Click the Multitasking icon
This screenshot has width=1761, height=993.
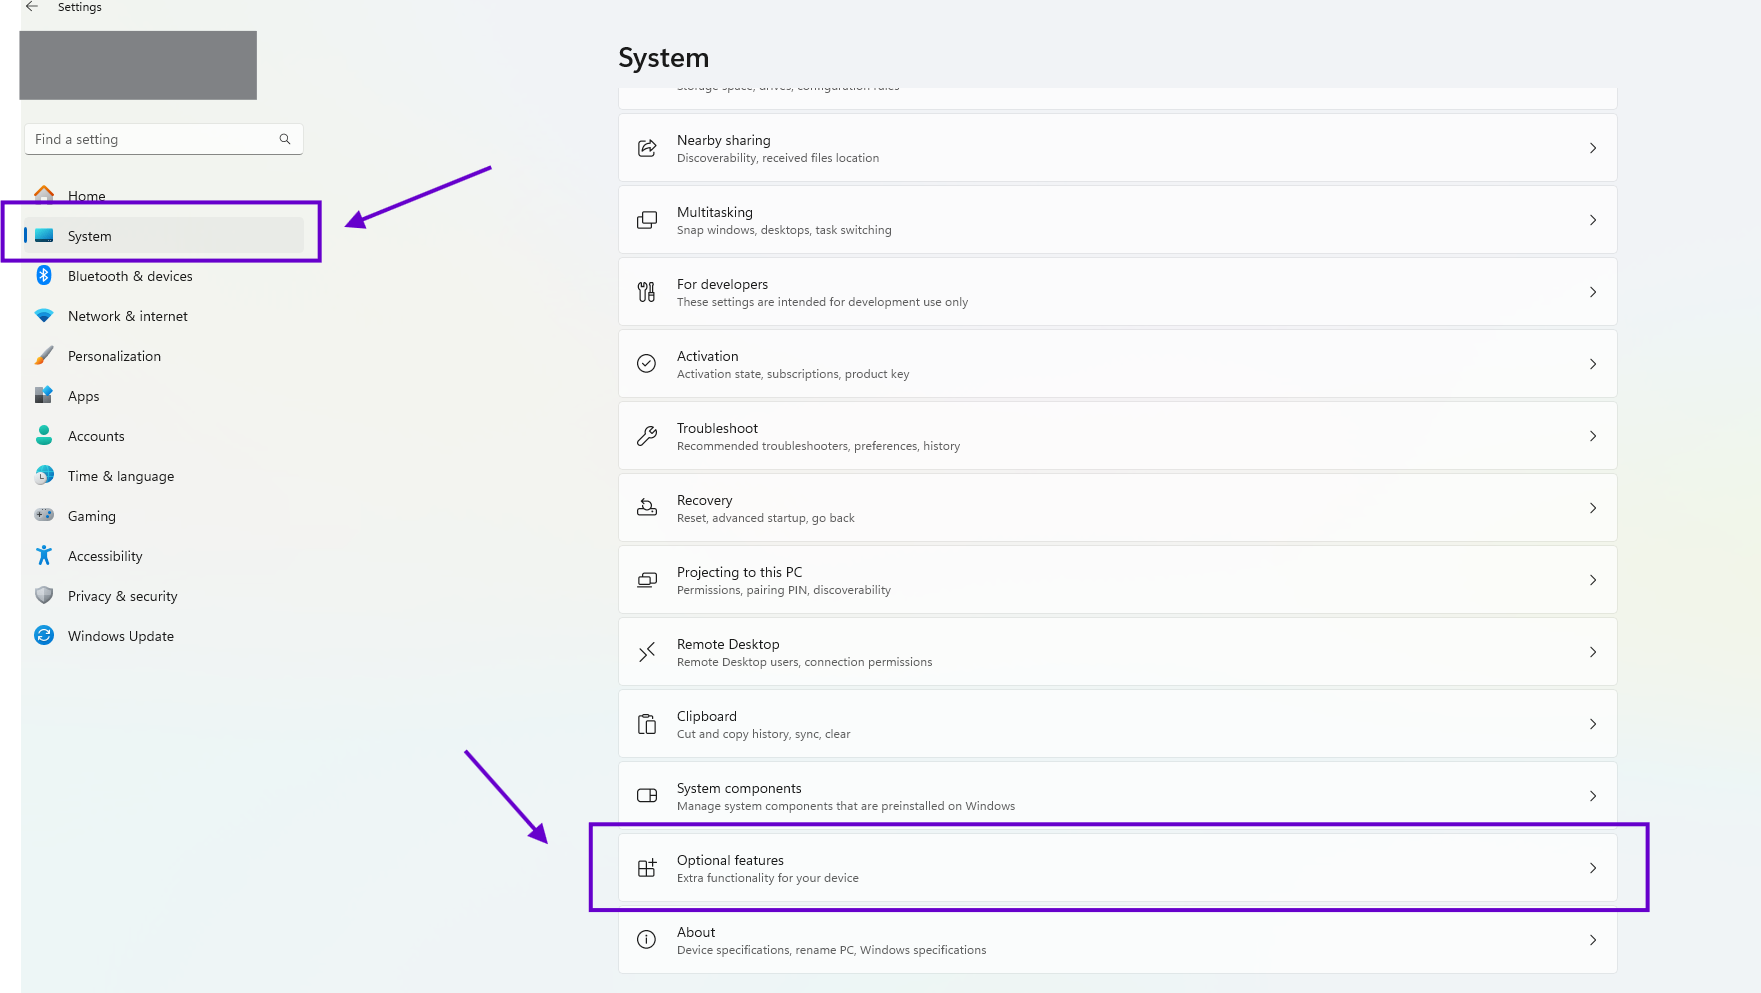(x=647, y=219)
